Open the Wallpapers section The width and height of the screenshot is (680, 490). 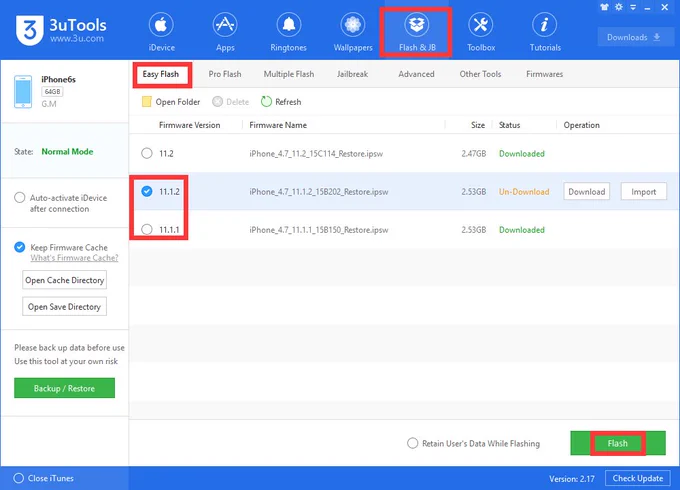353,32
